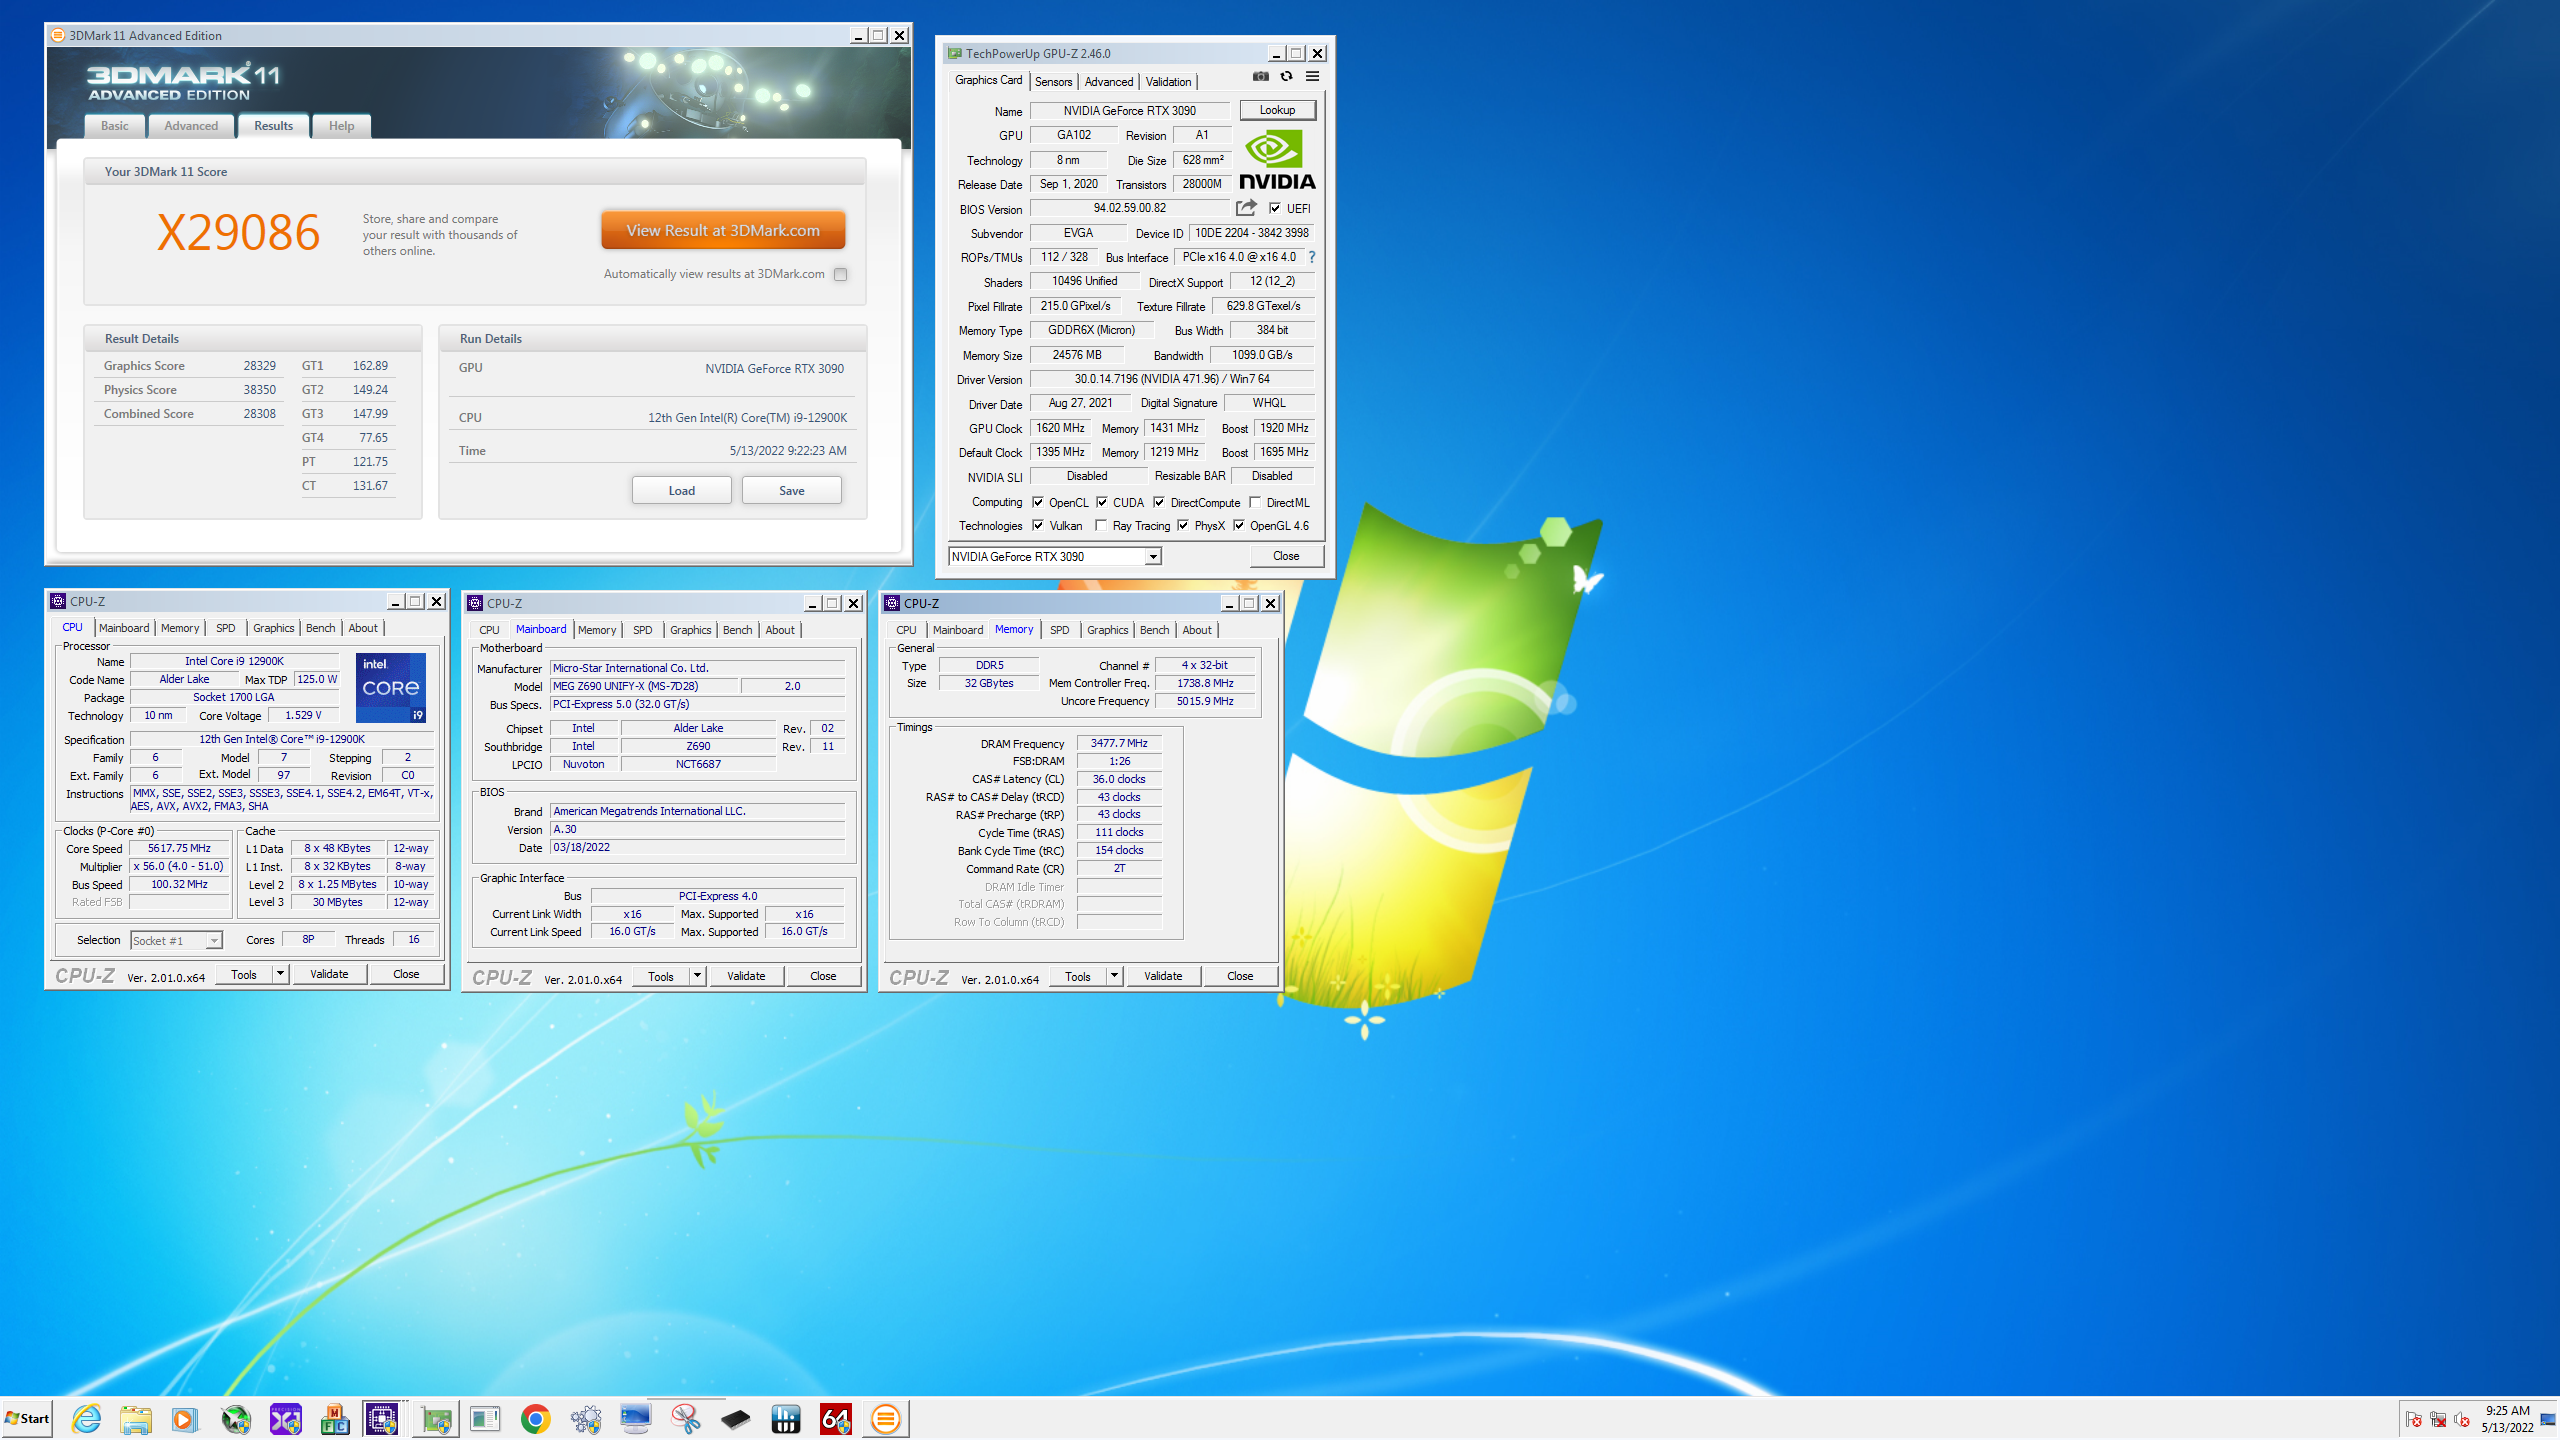Open Windows Explorer folder icon on taskbar
This screenshot has width=2560, height=1440.
tap(136, 1419)
